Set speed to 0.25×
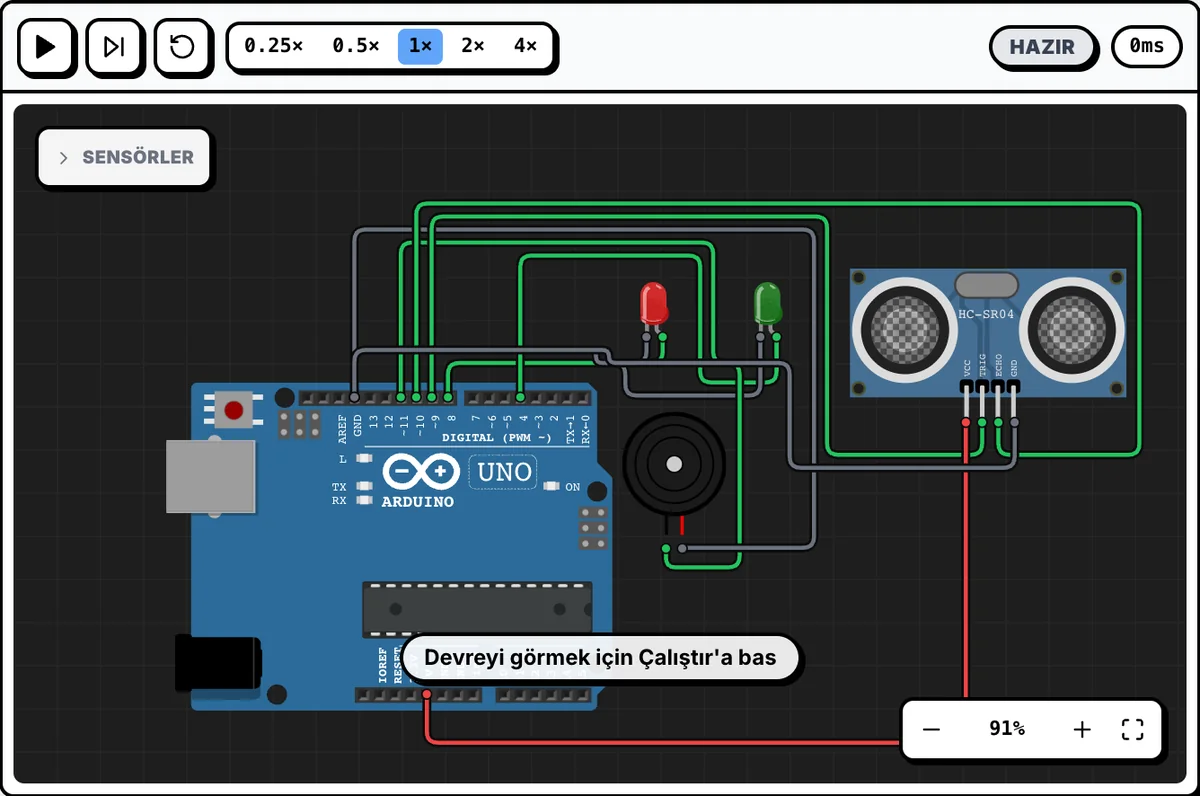 pyautogui.click(x=273, y=46)
